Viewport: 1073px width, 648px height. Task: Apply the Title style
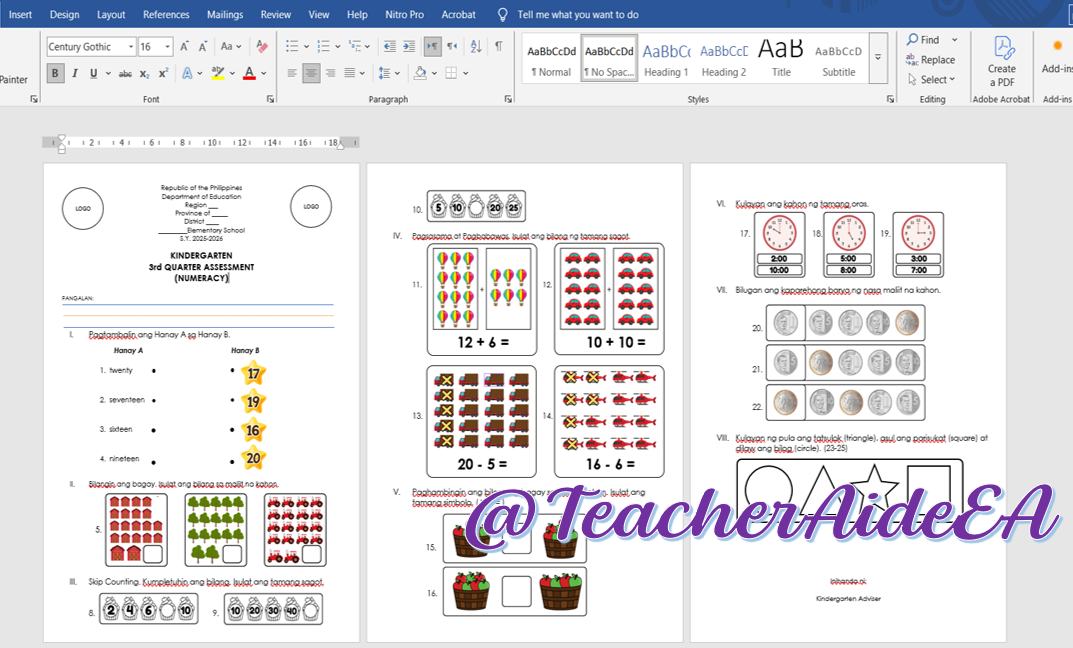coord(781,60)
